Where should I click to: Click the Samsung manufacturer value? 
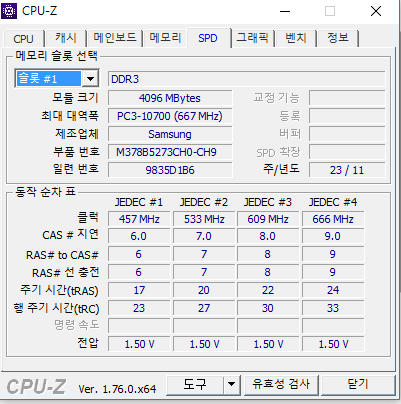coord(170,134)
